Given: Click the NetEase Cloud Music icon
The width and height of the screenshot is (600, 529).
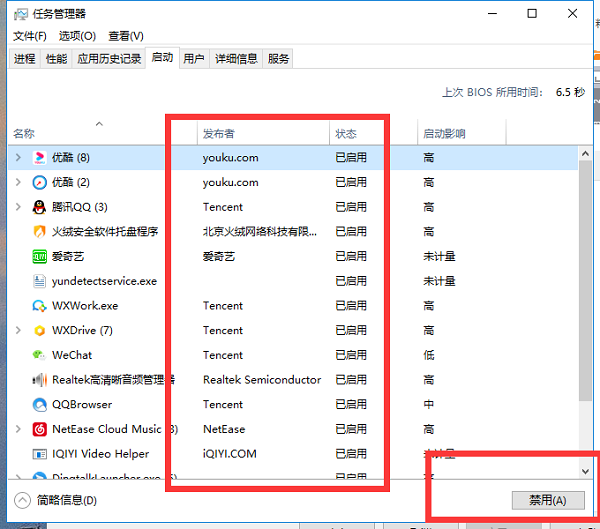Looking at the screenshot, I should [x=39, y=429].
